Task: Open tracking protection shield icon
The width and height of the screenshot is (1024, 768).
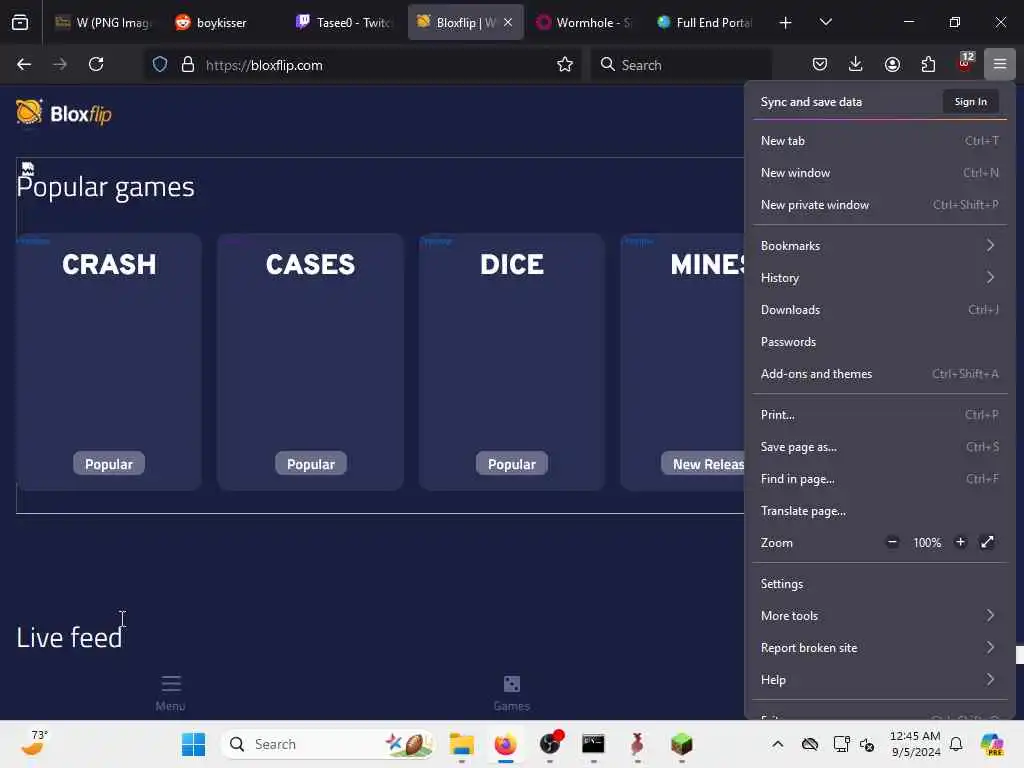Action: coord(160,65)
